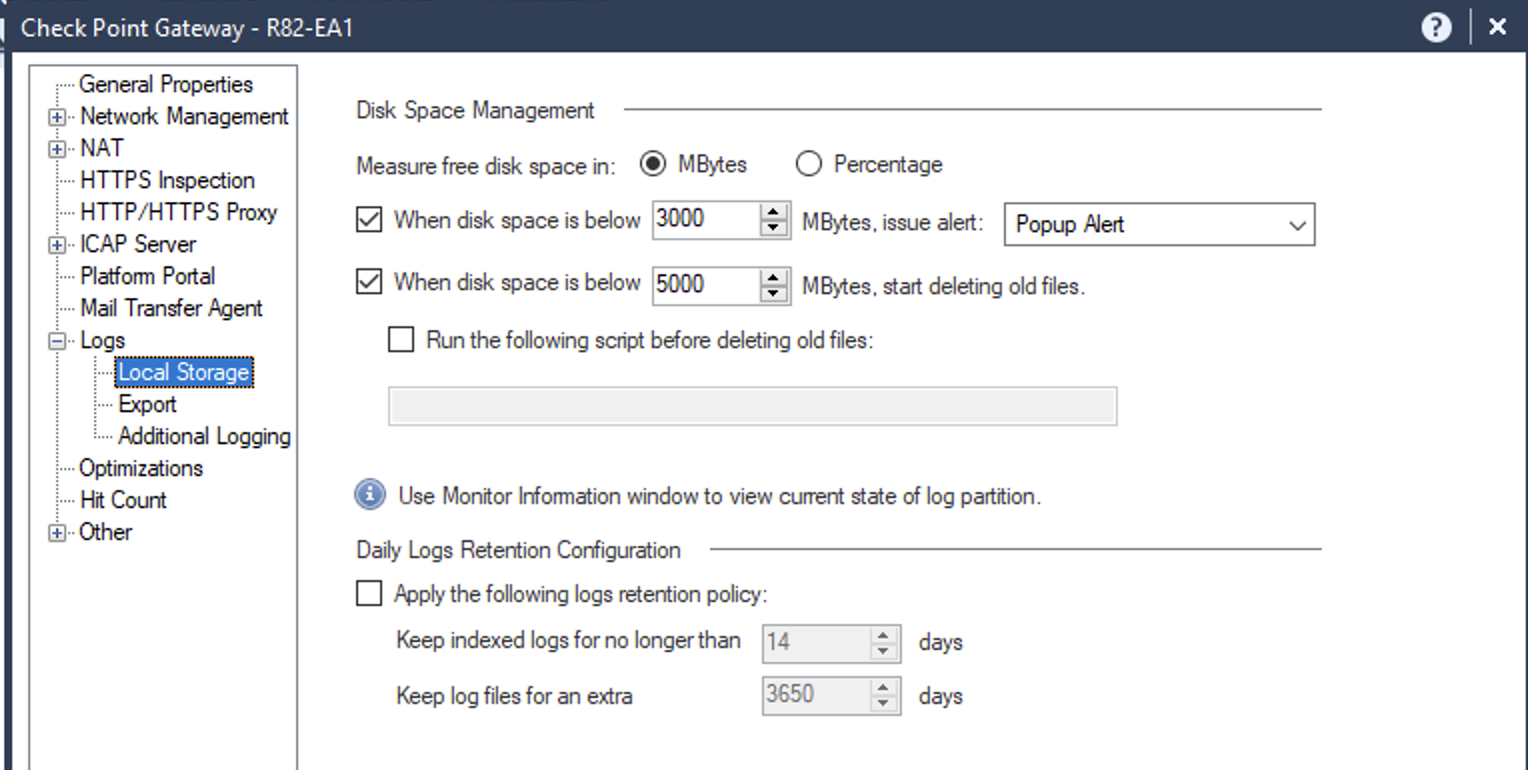Image resolution: width=1528 pixels, height=770 pixels.
Task: Select the Percentage radio button
Action: (x=808, y=164)
